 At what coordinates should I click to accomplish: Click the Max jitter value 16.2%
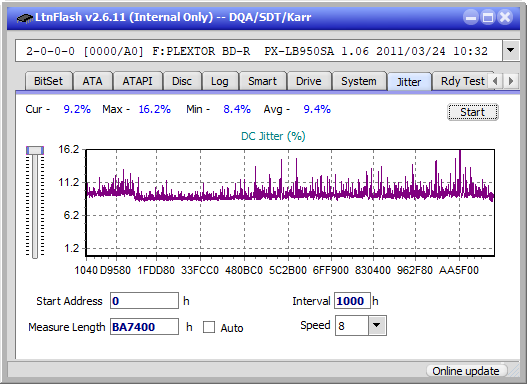click(x=155, y=109)
